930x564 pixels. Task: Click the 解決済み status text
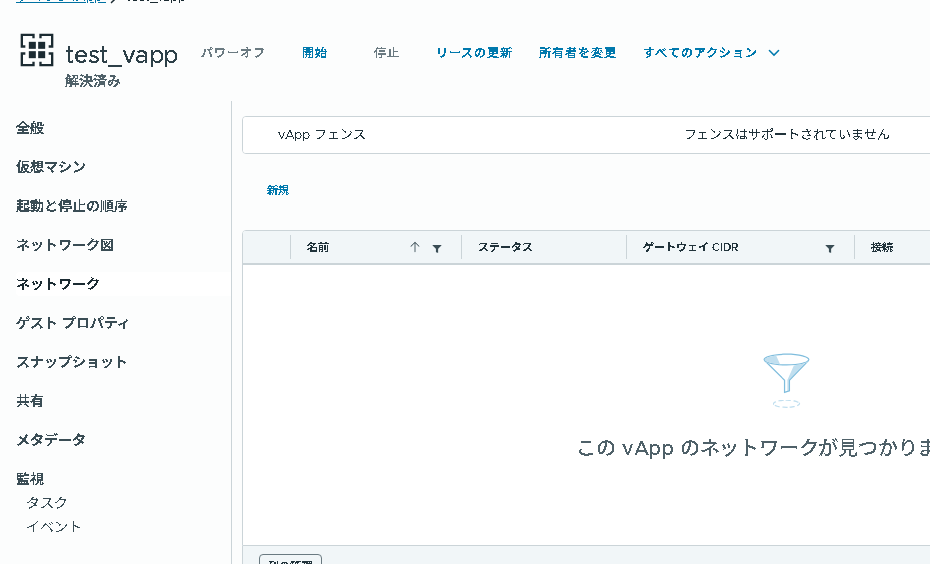click(x=93, y=81)
